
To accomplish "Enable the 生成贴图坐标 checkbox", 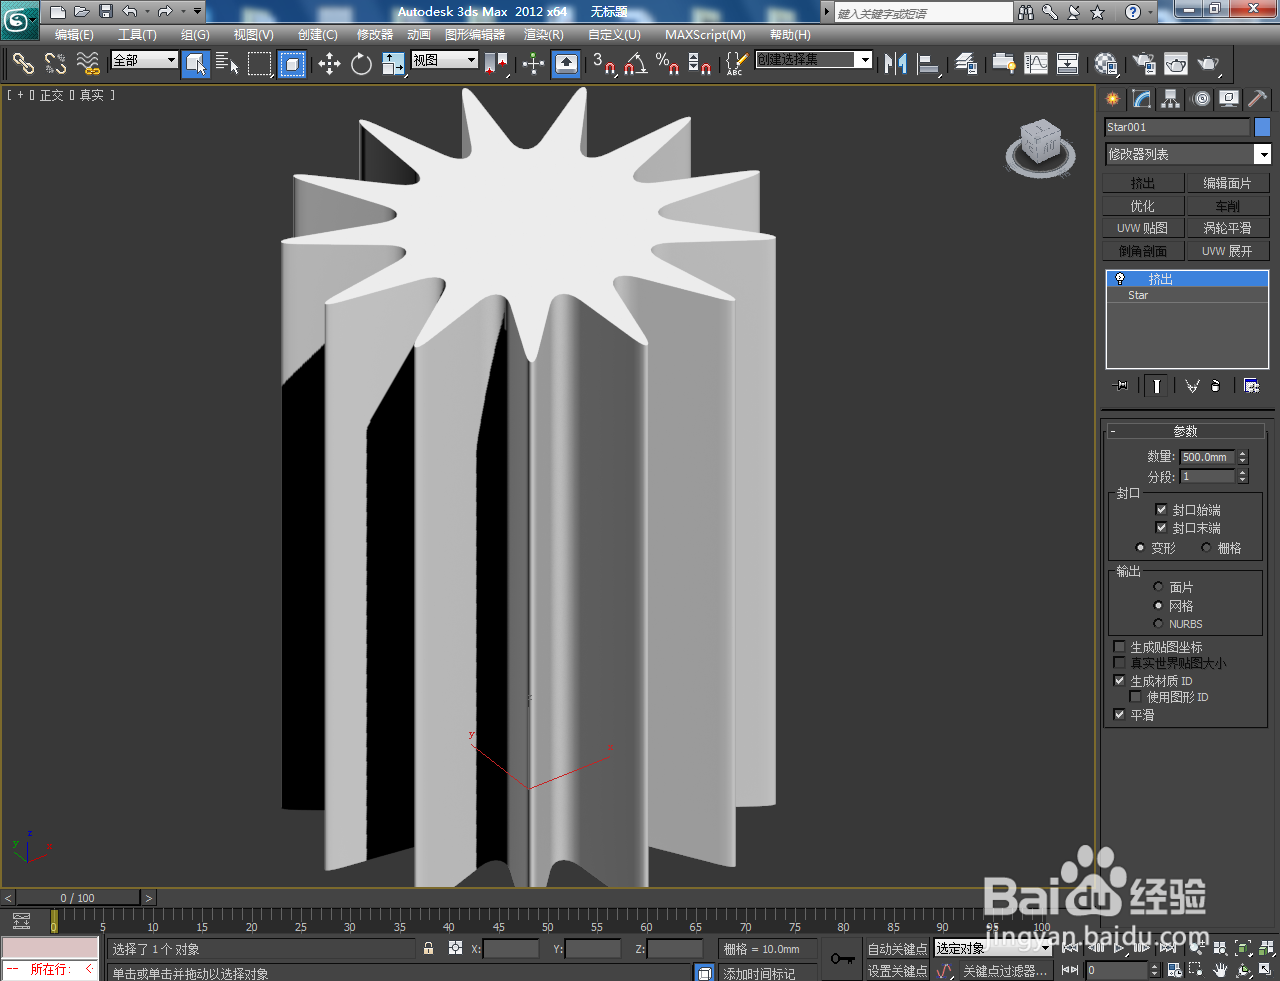I will point(1118,647).
